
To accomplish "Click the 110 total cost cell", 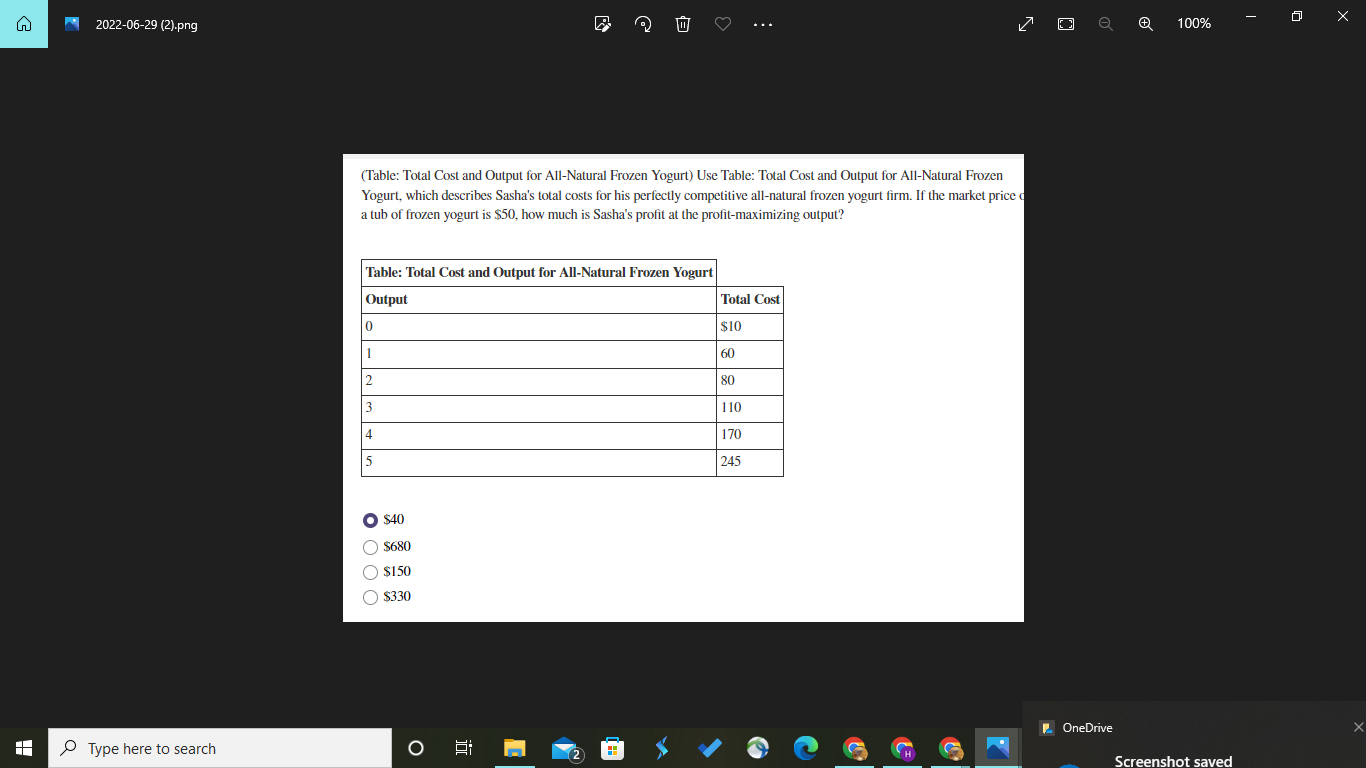I will [x=750, y=408].
